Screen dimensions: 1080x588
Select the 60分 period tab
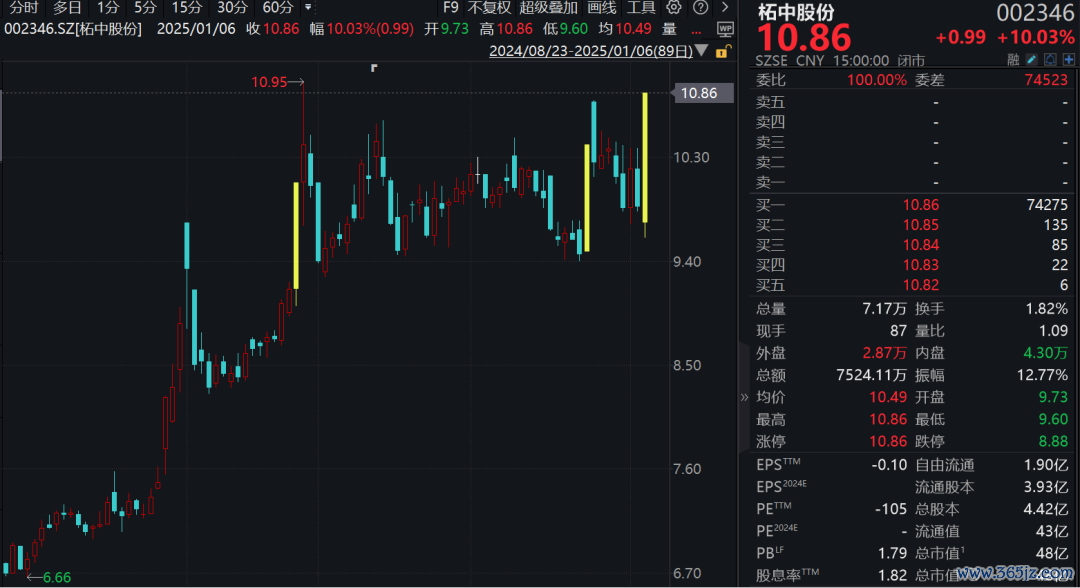click(278, 8)
